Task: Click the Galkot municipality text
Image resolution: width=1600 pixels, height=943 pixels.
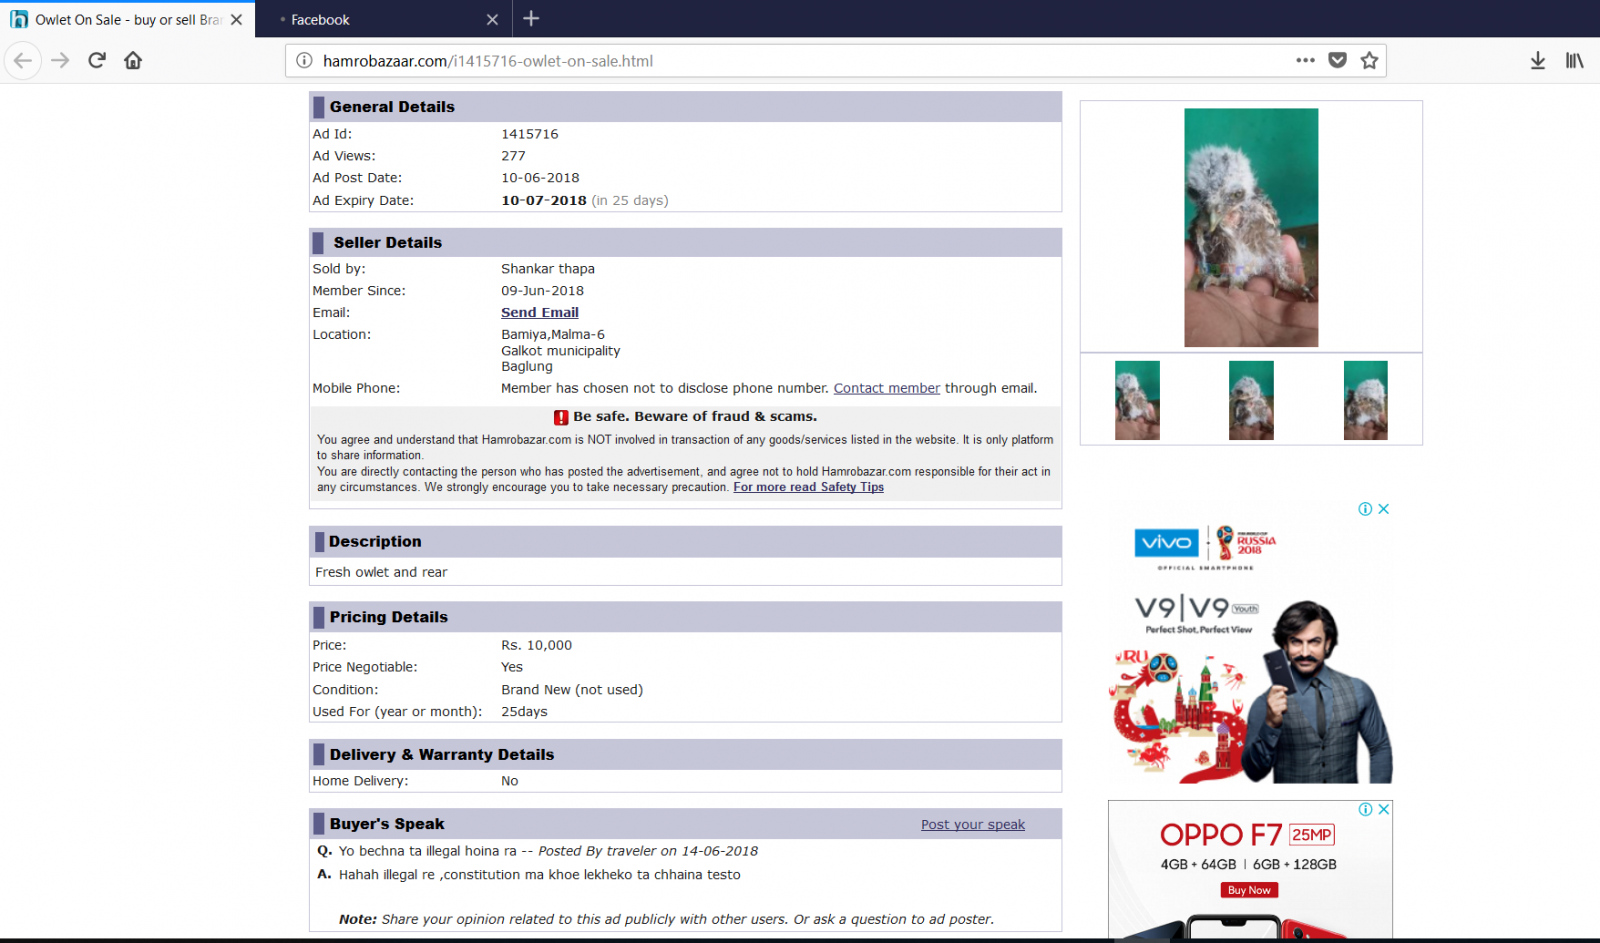Action: coord(561,351)
